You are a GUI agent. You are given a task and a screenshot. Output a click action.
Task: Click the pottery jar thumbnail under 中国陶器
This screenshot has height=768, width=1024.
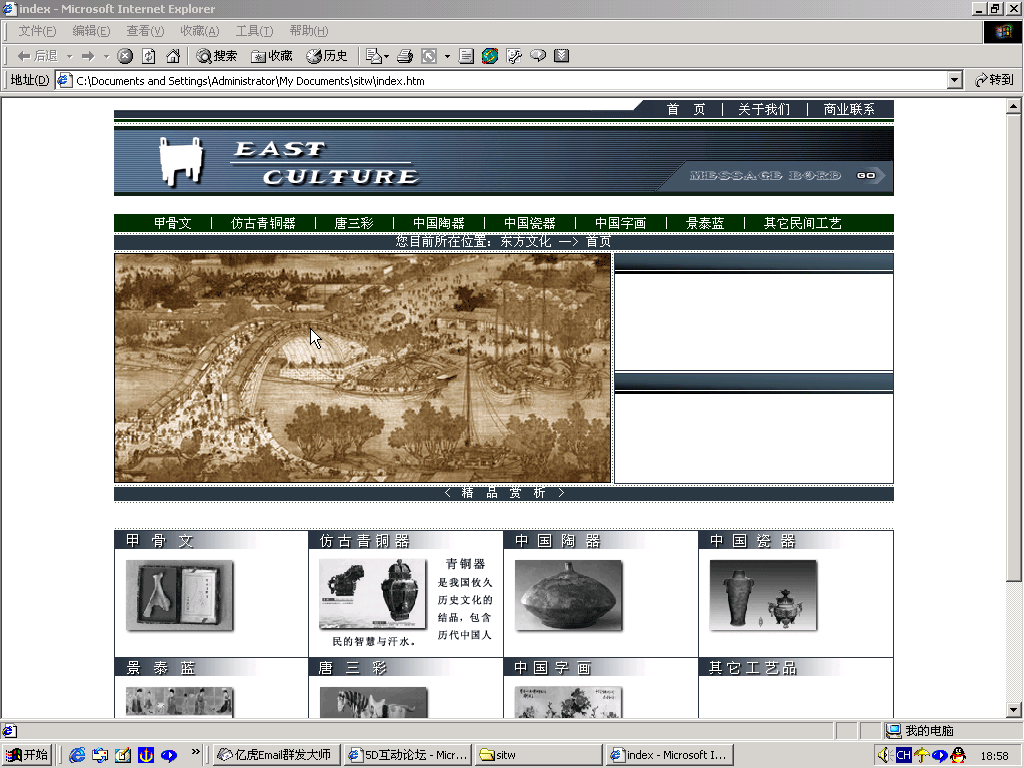568,596
